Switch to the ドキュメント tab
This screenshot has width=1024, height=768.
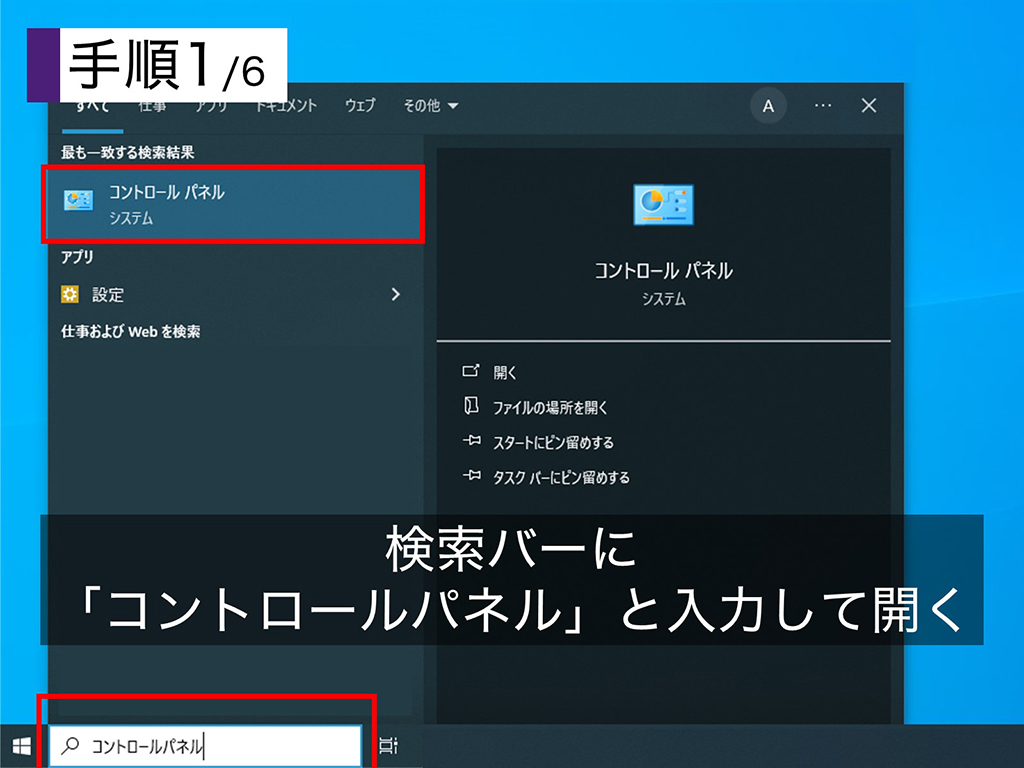[x=284, y=106]
